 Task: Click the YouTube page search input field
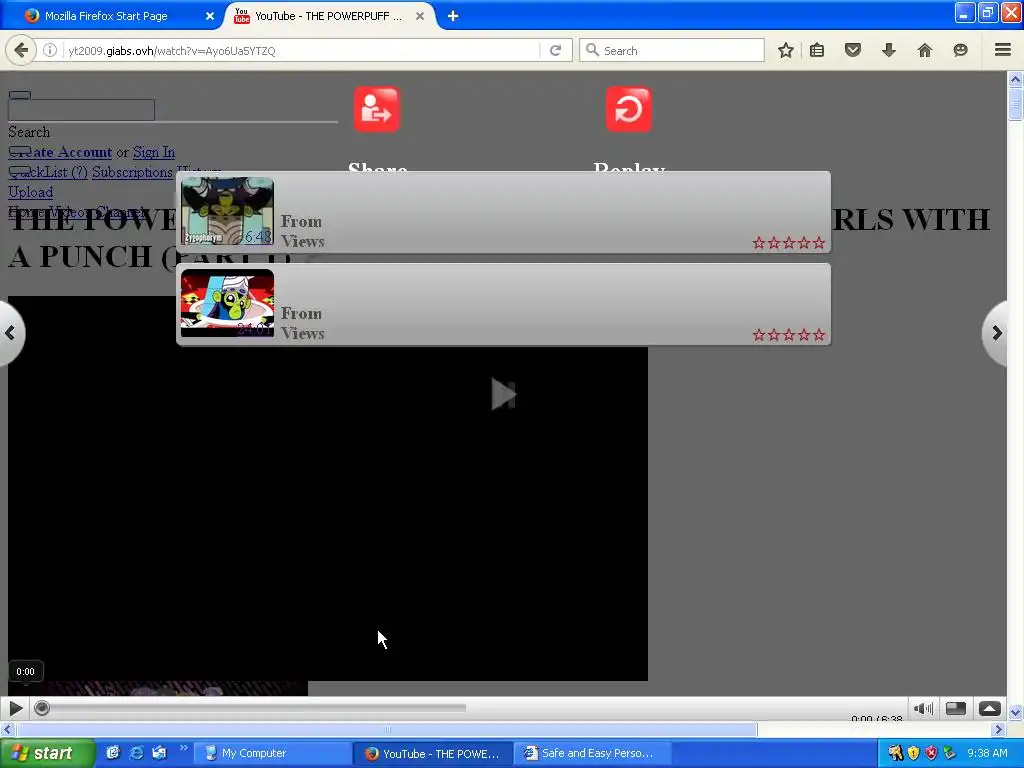coord(81,110)
